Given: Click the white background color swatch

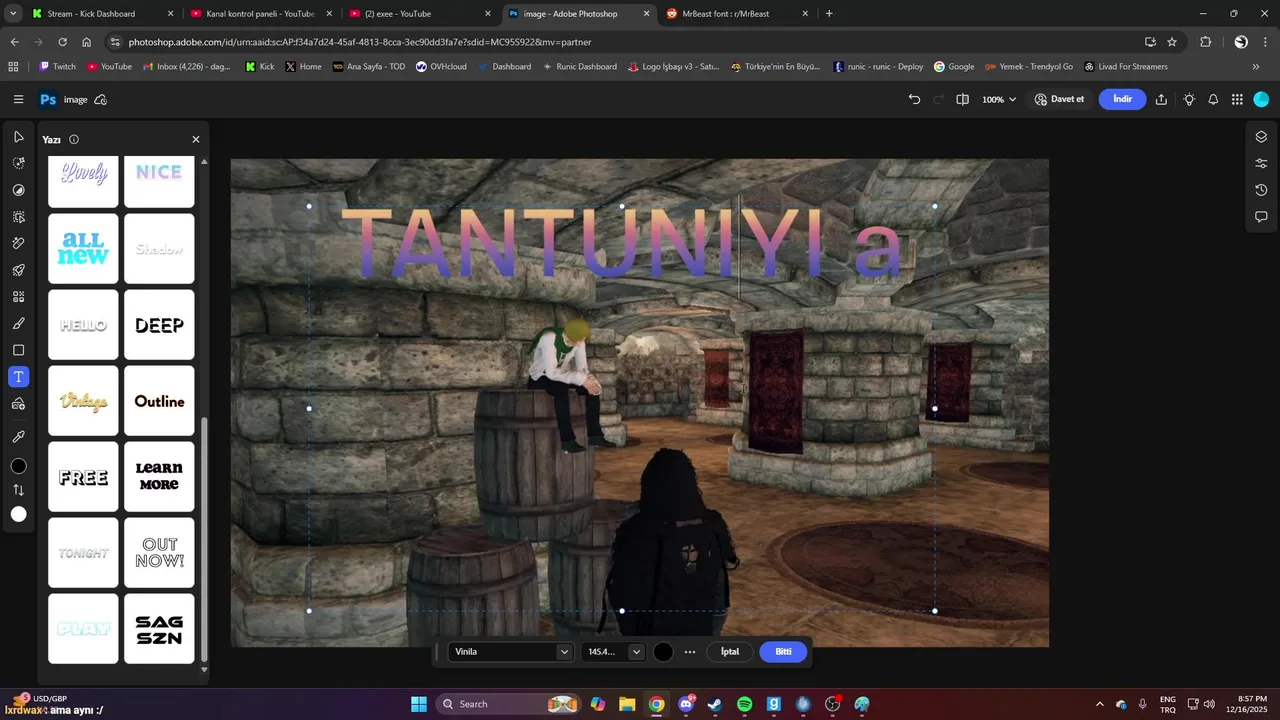Looking at the screenshot, I should click(18, 514).
